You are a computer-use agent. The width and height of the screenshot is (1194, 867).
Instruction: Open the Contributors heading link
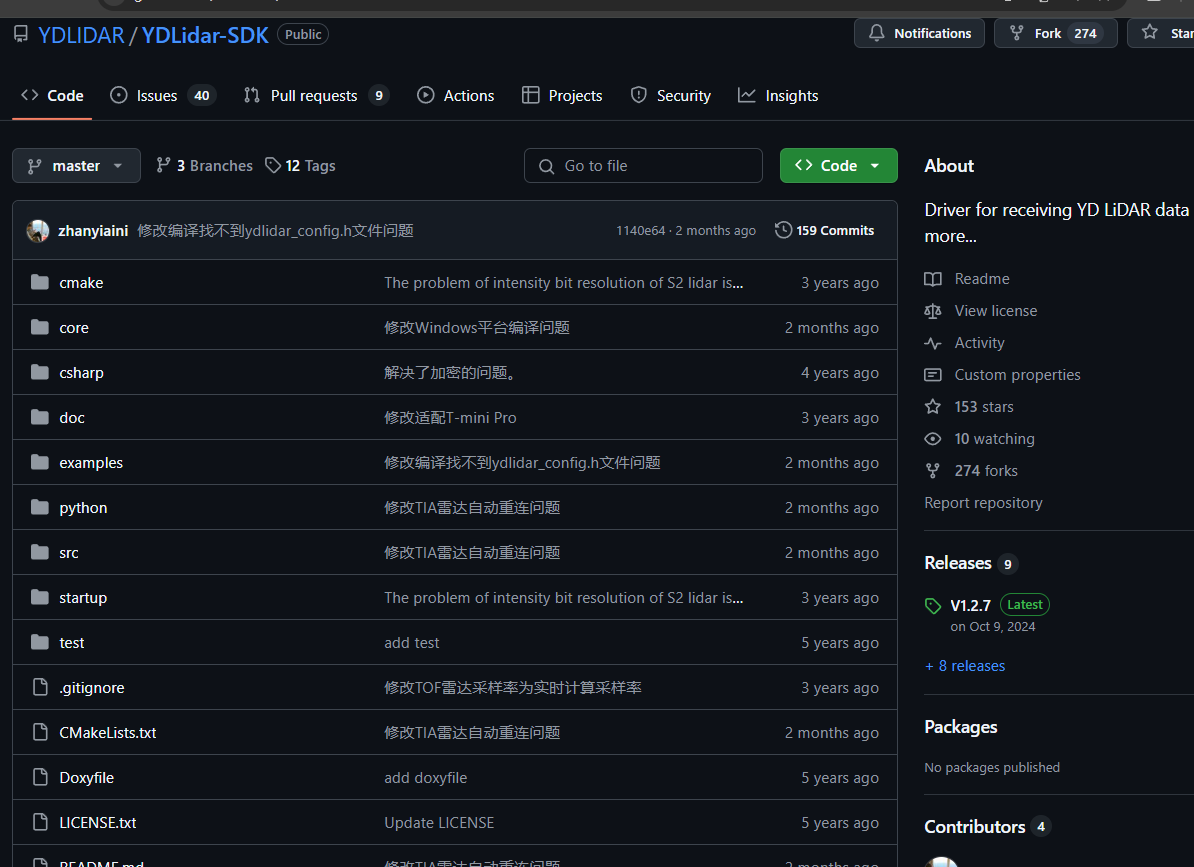point(975,827)
